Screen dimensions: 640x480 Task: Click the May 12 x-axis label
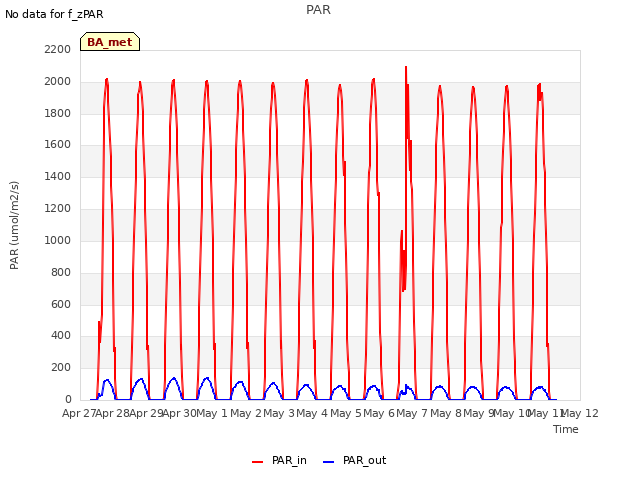click(580, 413)
